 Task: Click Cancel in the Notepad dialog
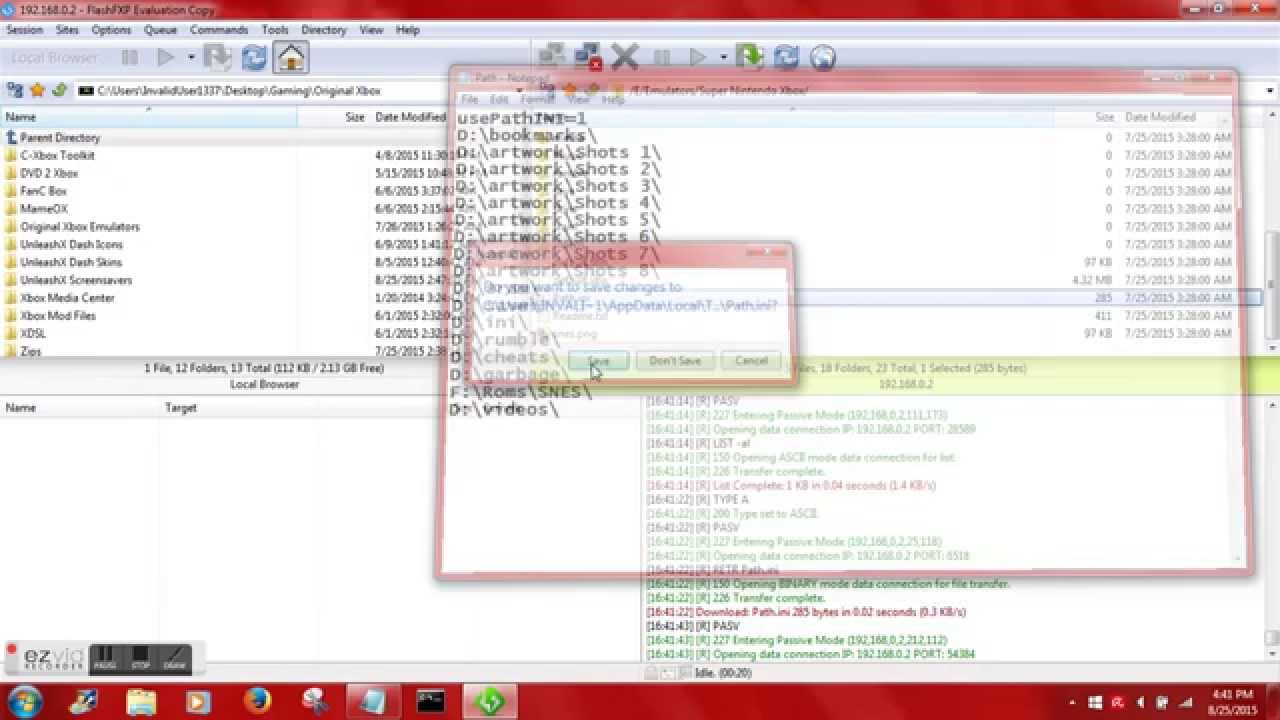pyautogui.click(x=751, y=361)
